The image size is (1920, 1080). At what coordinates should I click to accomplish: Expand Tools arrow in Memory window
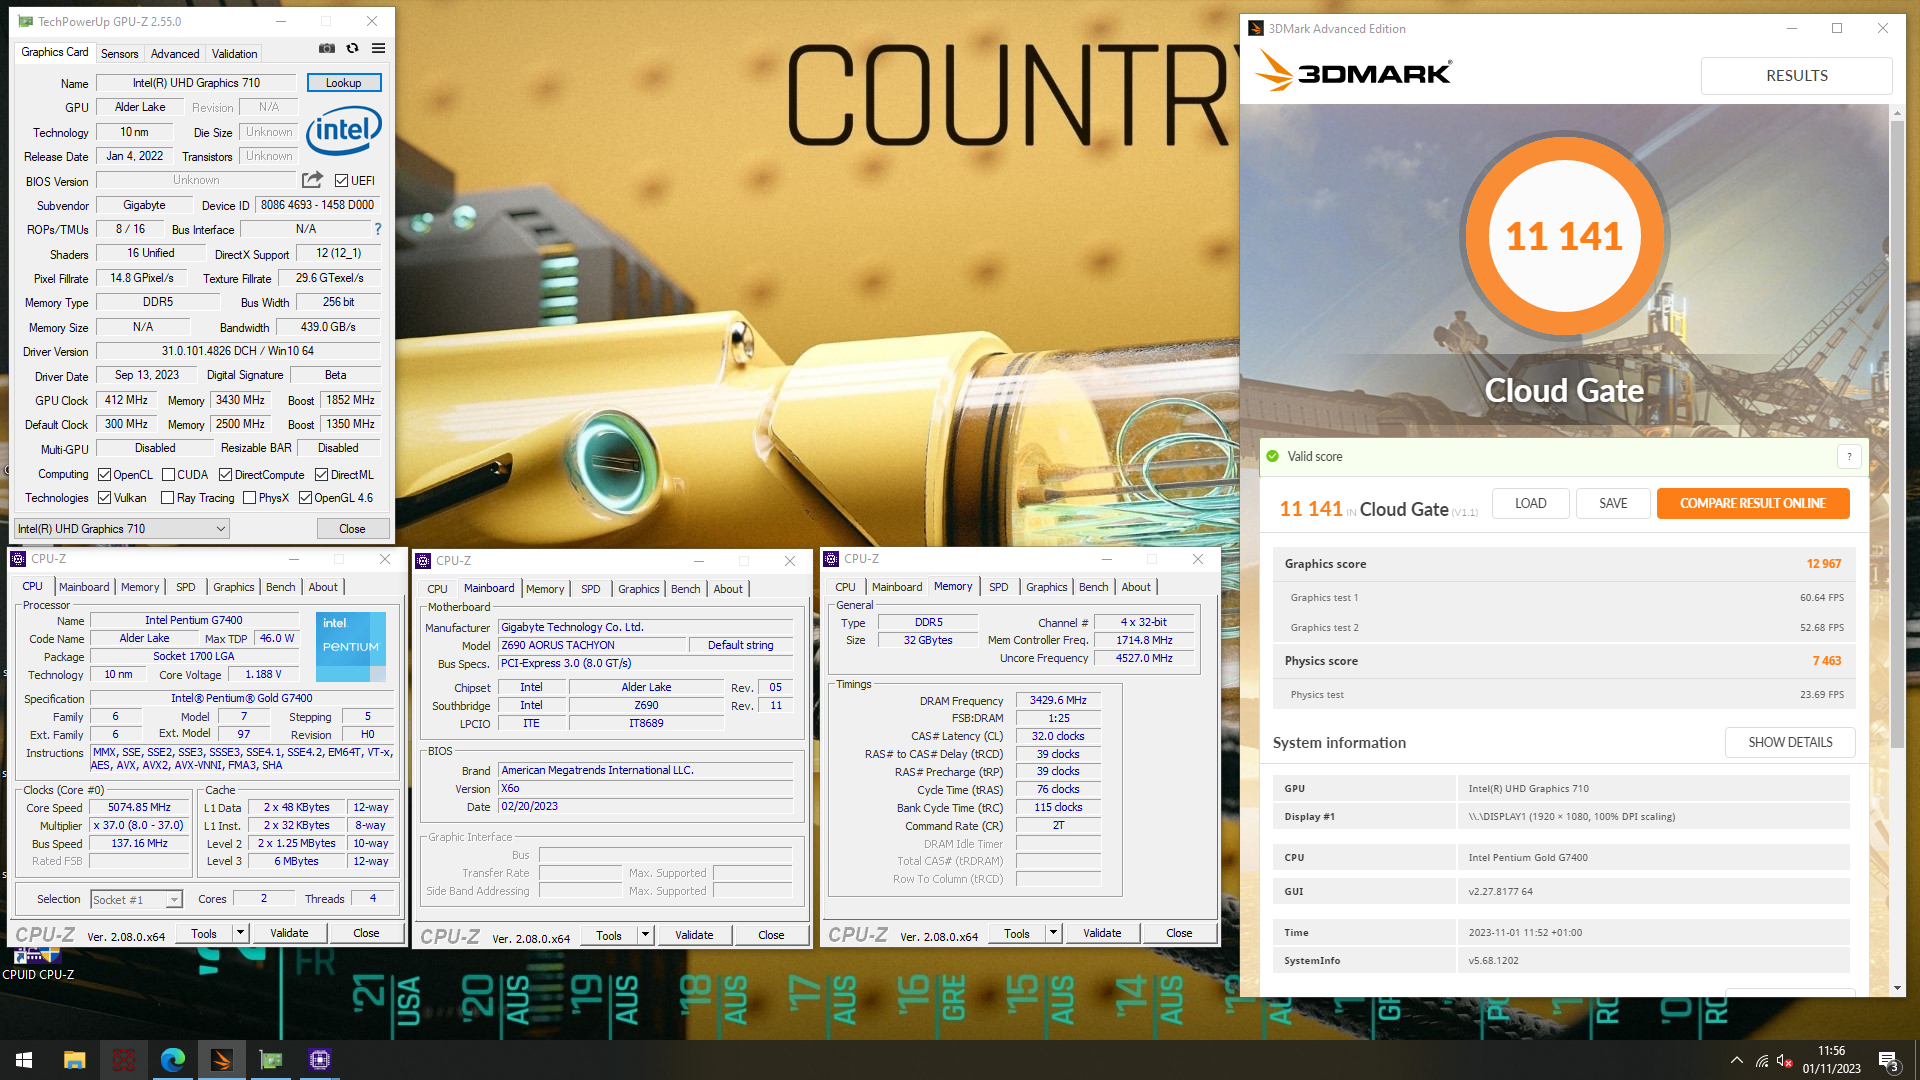click(1053, 933)
